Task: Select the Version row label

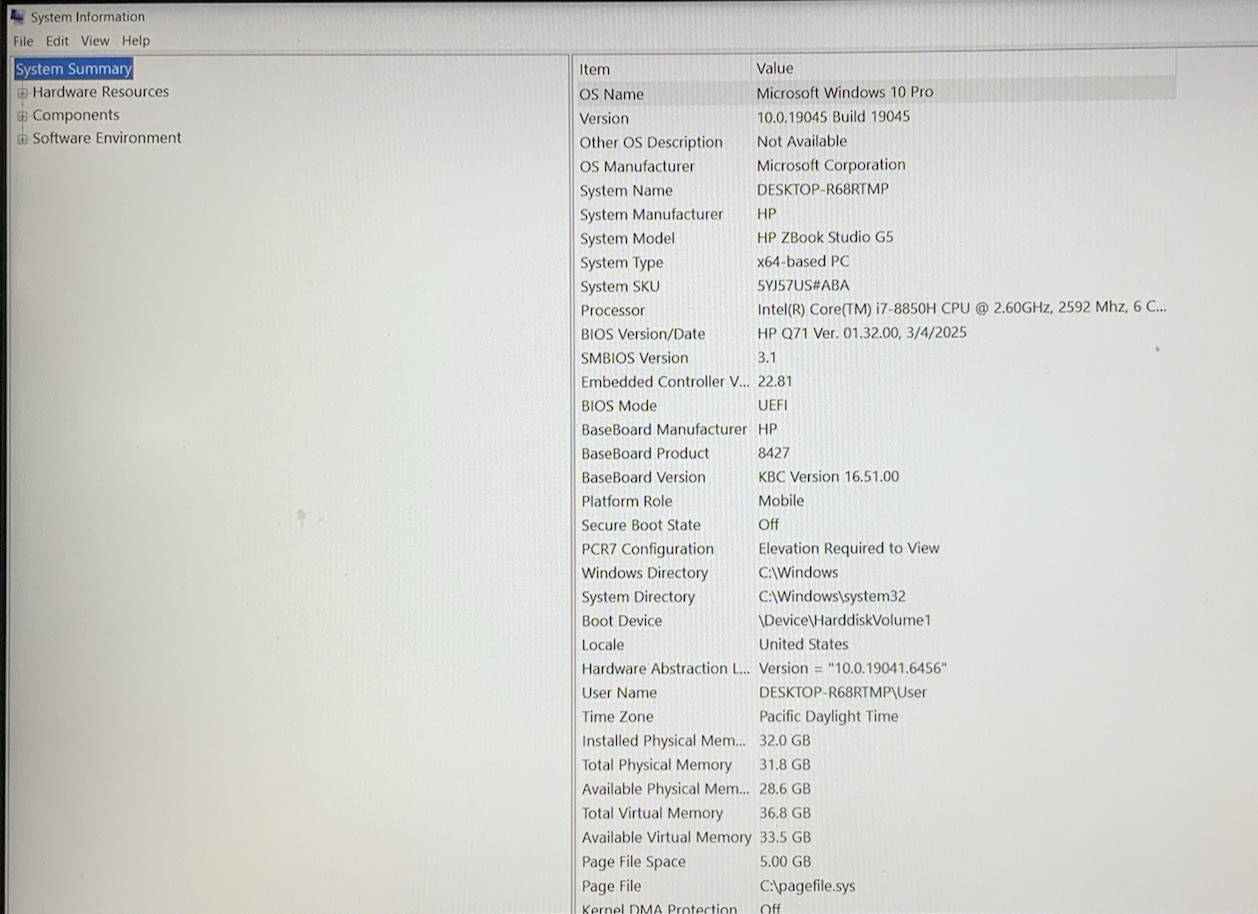Action: (x=604, y=118)
